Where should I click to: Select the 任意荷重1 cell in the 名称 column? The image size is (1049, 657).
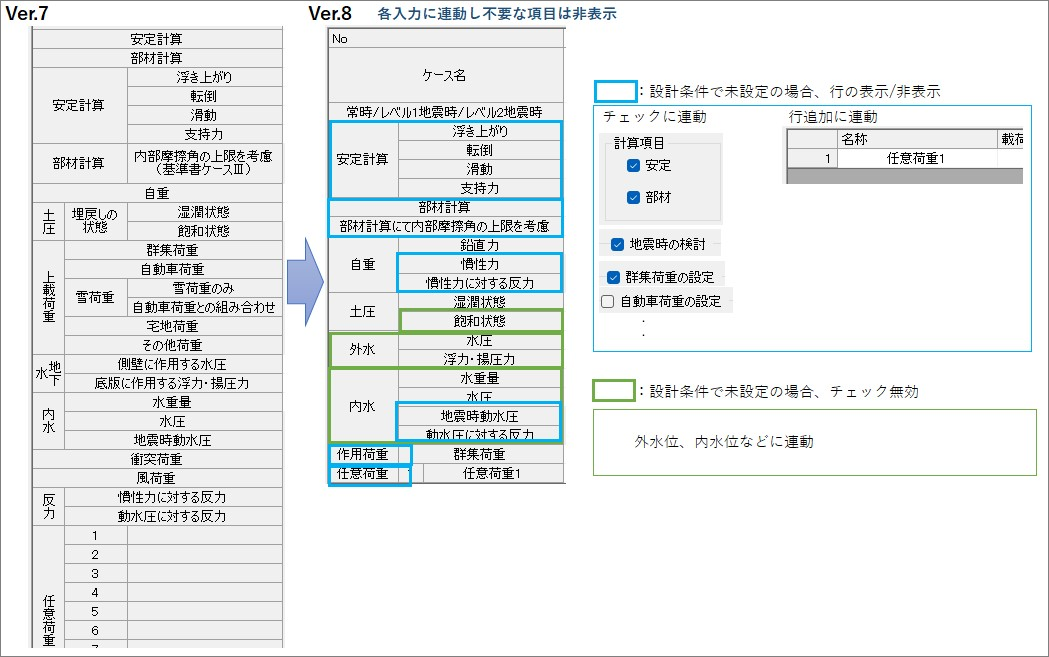(x=916, y=158)
